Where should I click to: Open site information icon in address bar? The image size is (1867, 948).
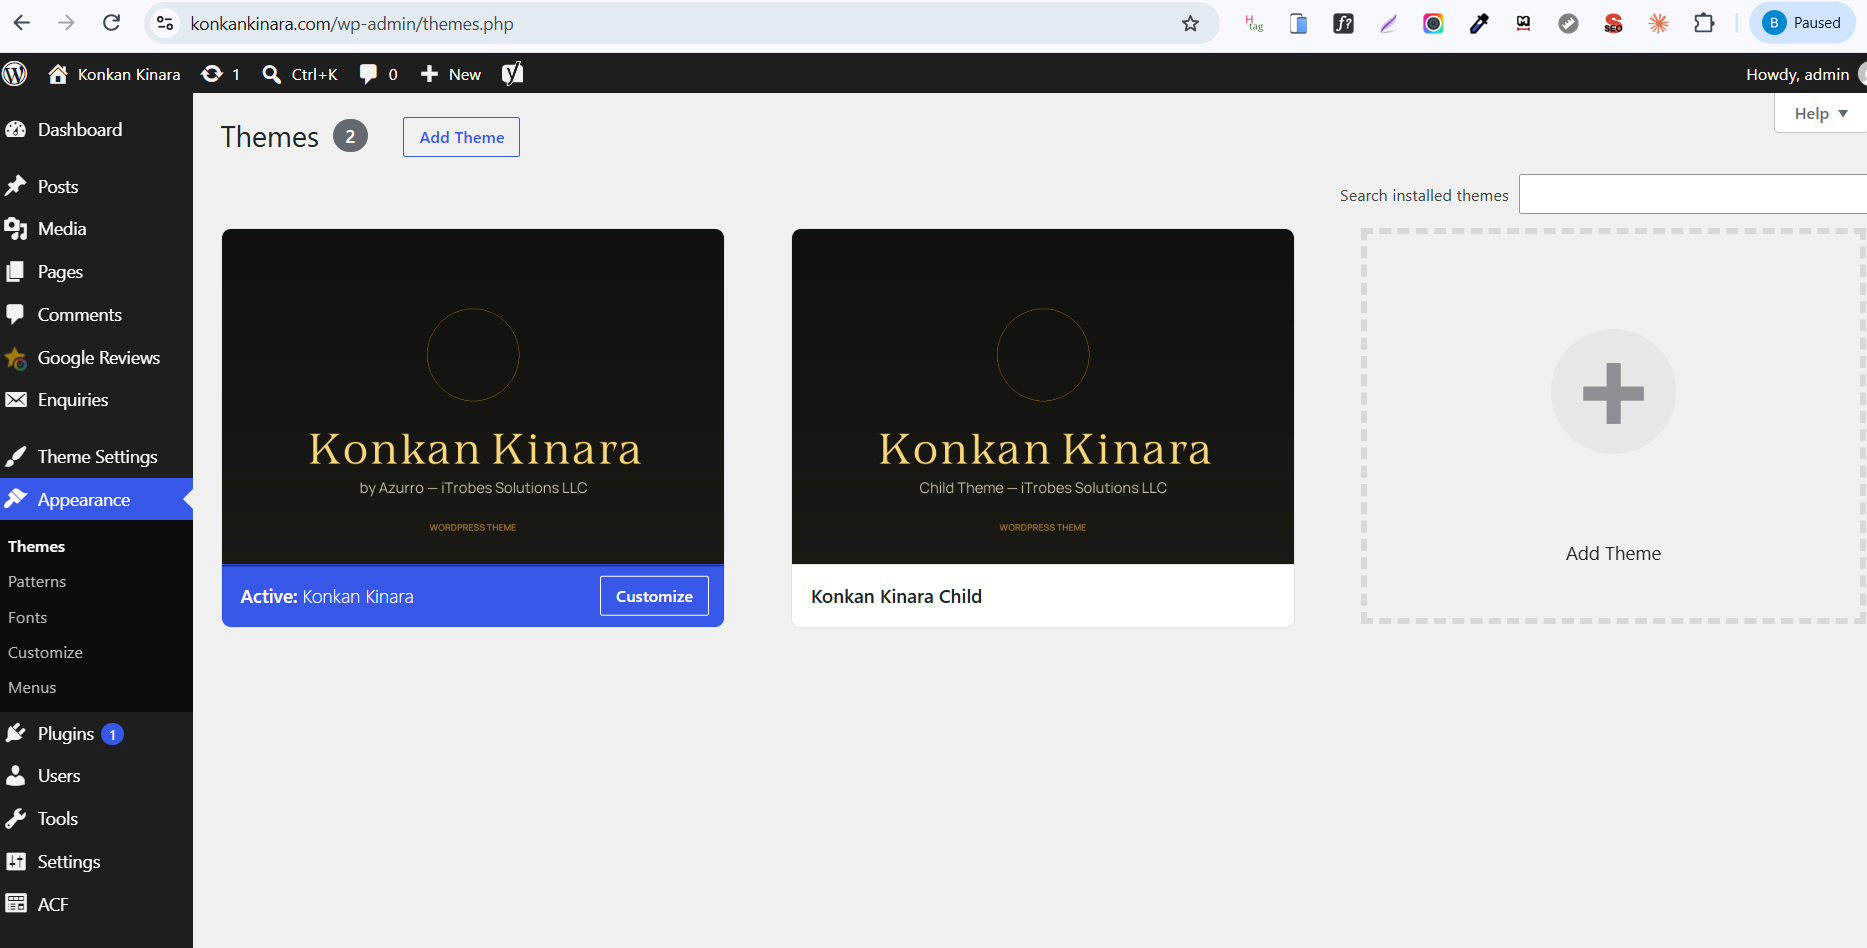click(x=166, y=23)
